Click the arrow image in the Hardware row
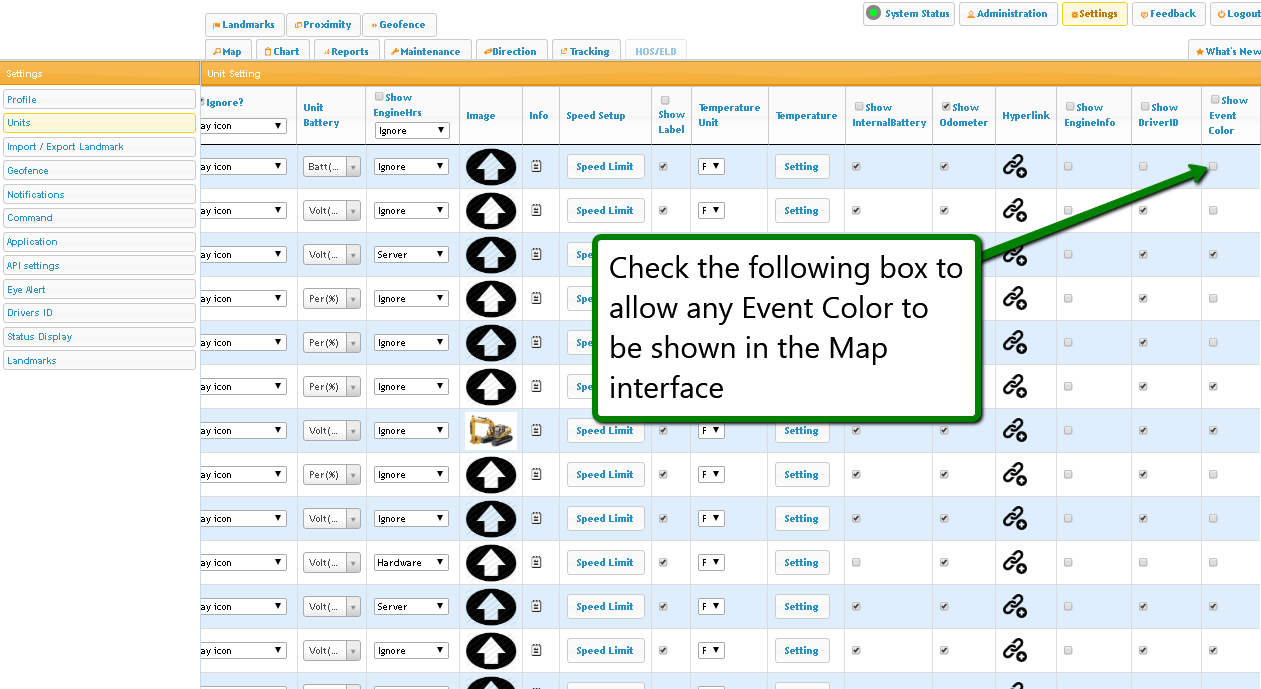This screenshot has height=689, width=1261. (491, 563)
